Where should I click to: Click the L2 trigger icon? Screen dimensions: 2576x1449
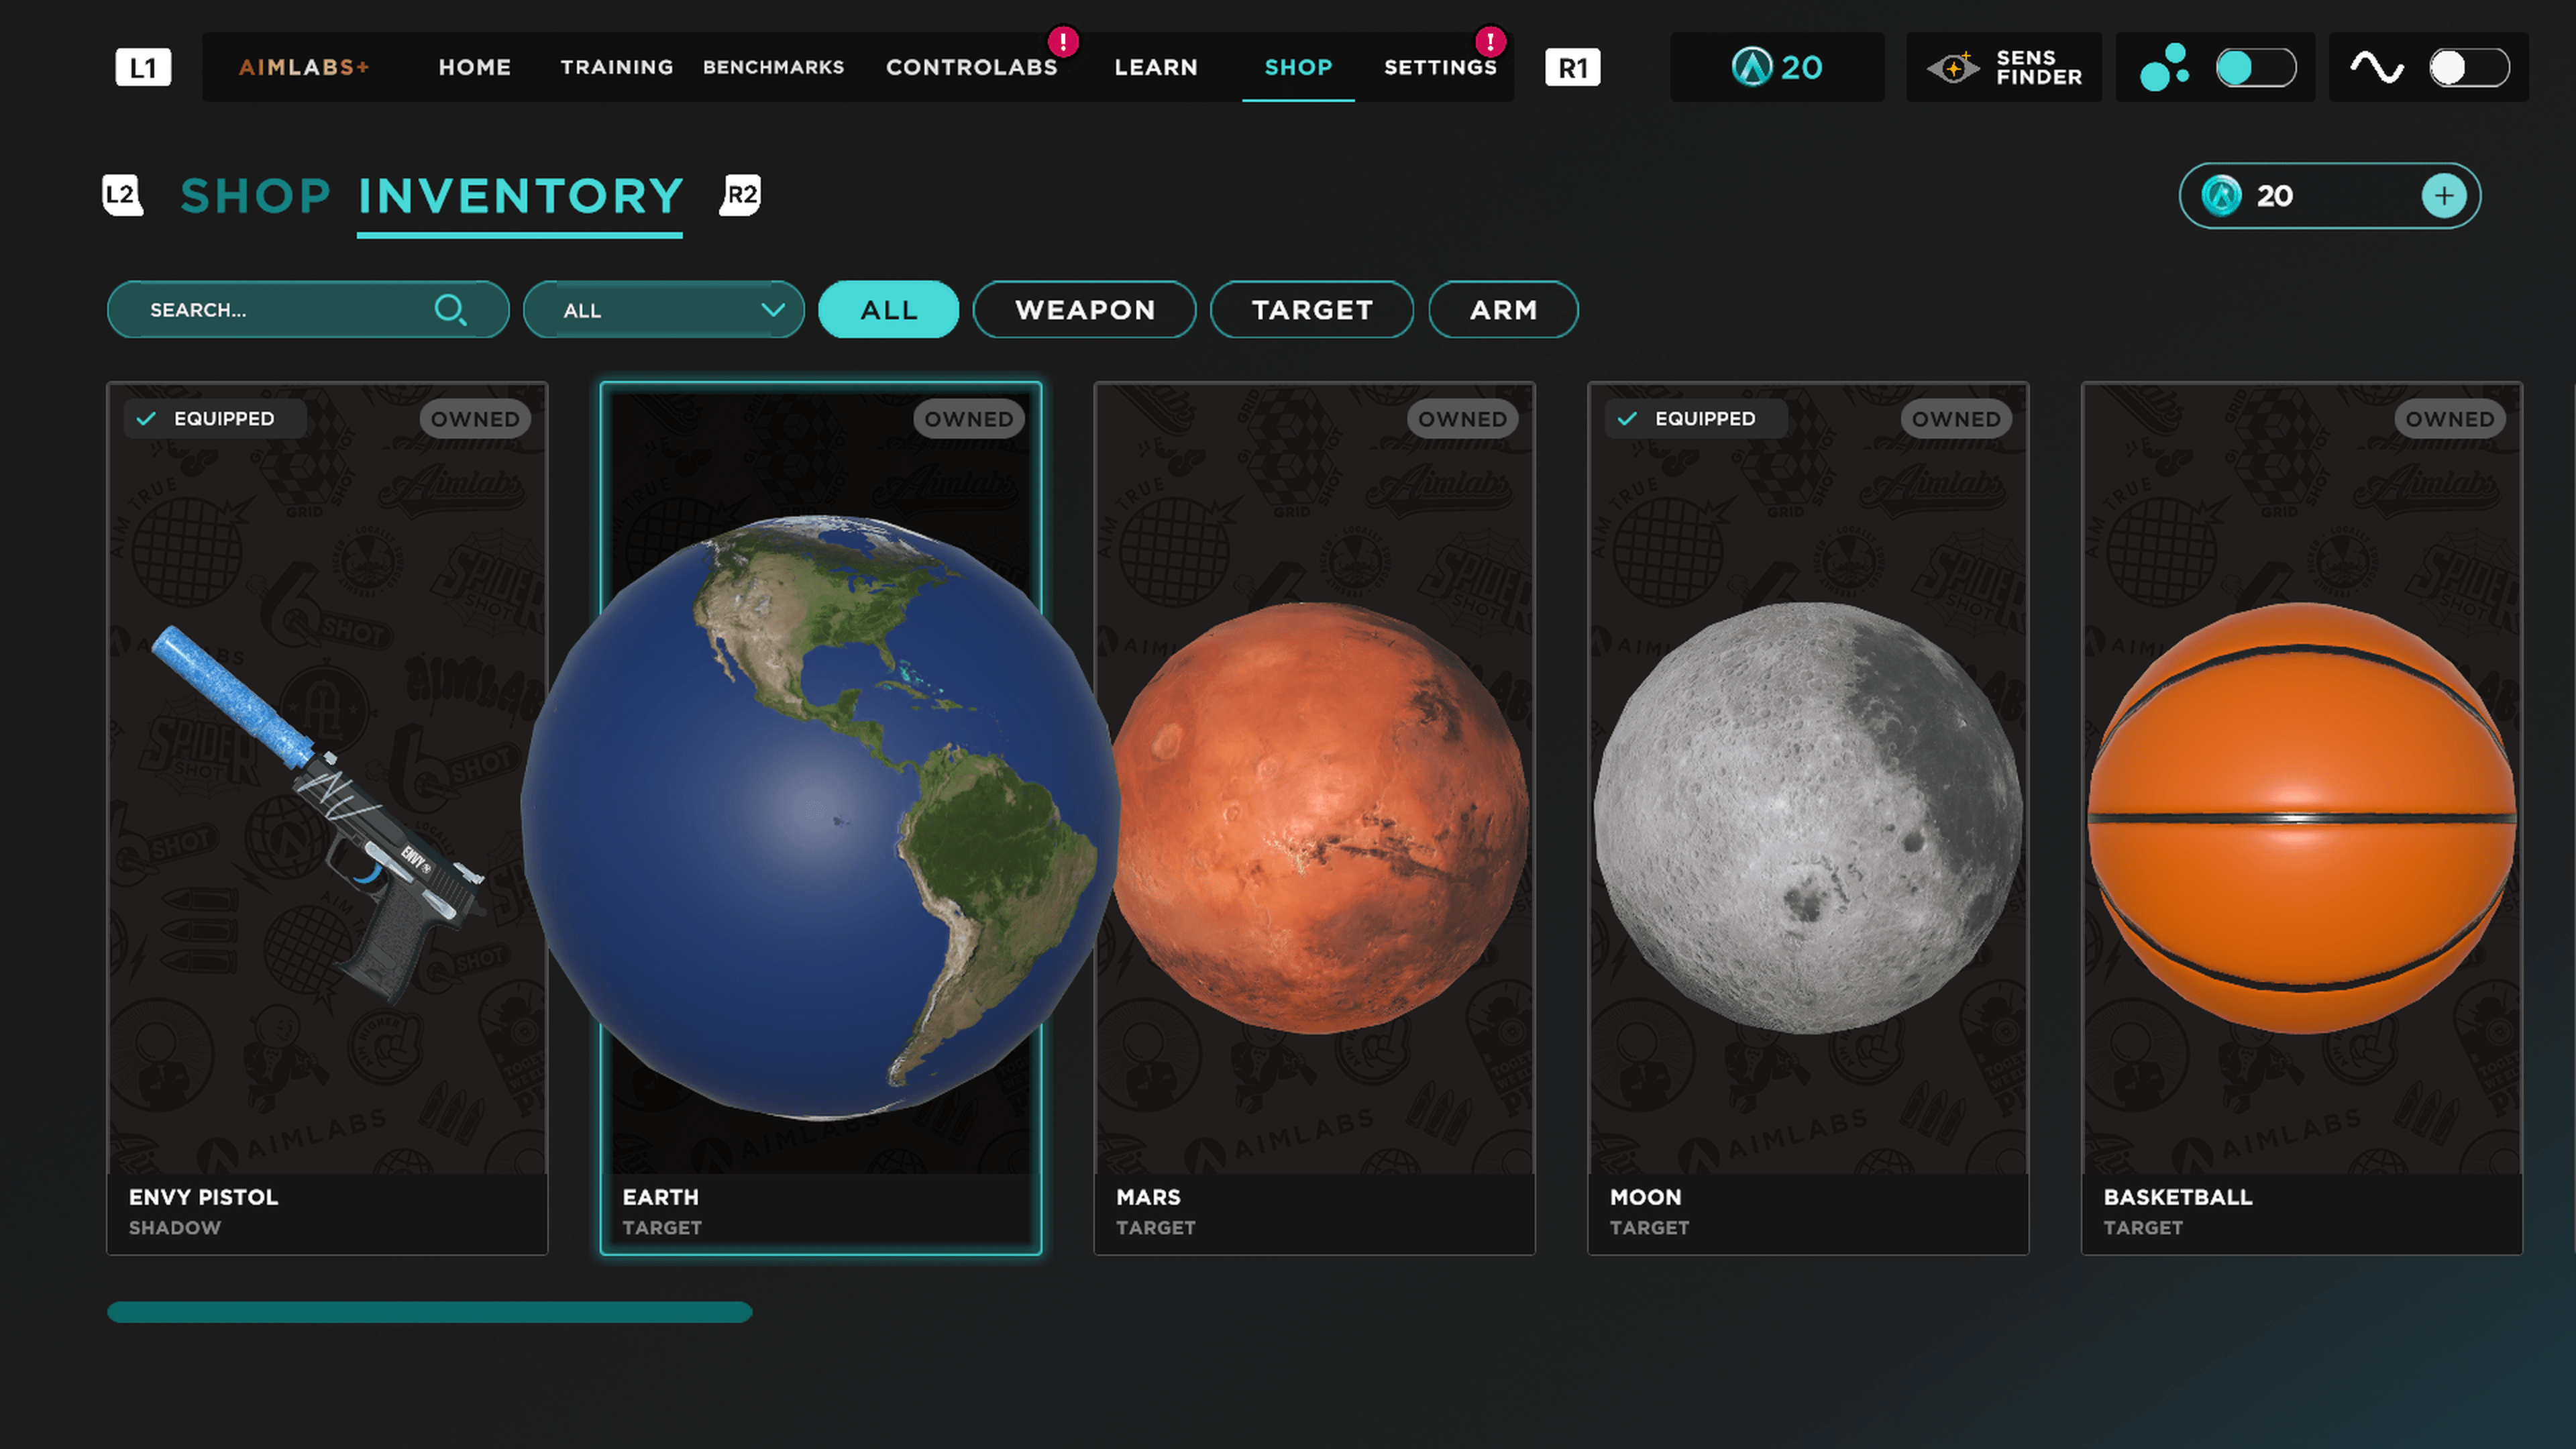click(122, 194)
